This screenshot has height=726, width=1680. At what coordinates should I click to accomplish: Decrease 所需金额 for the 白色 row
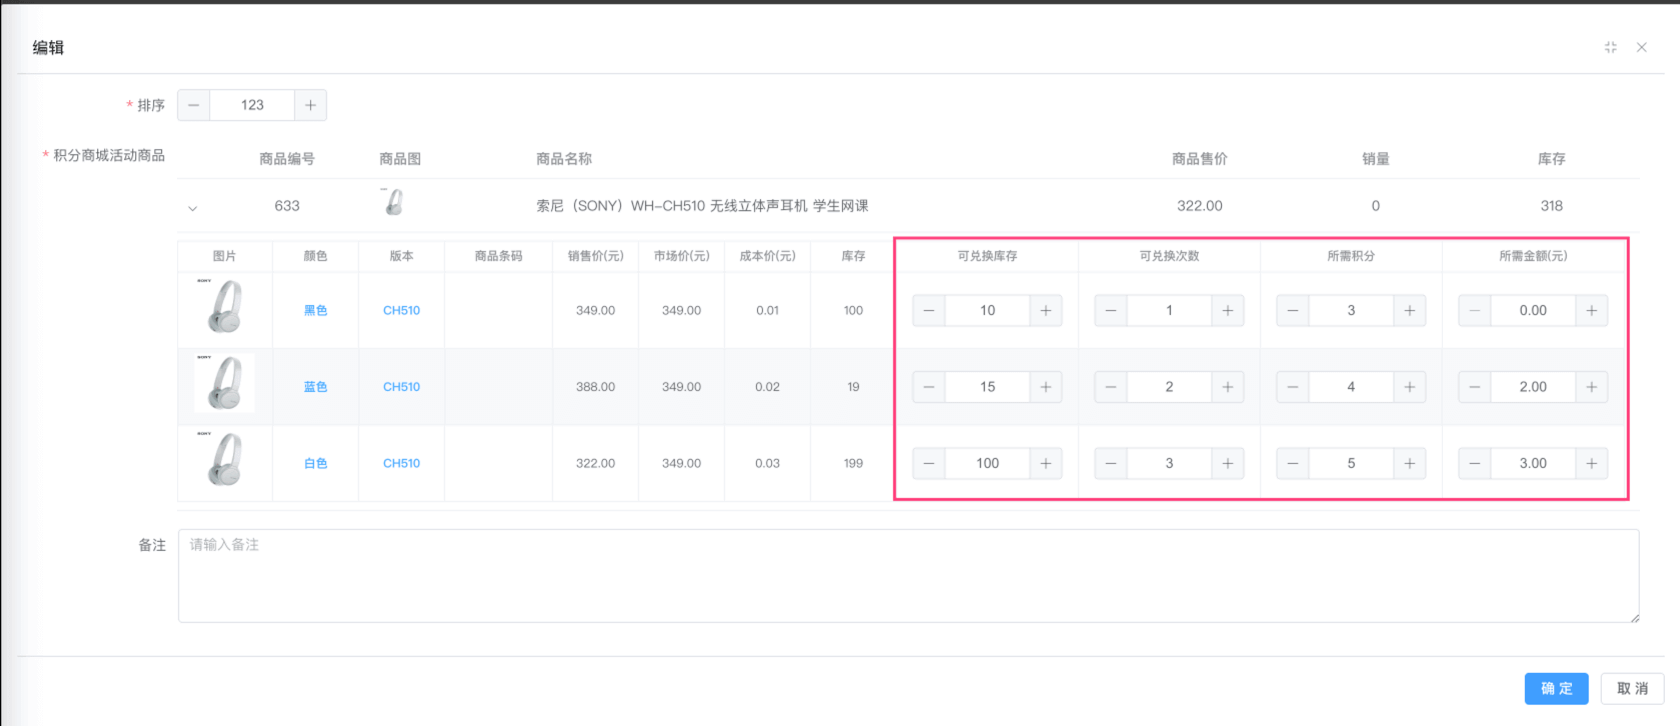[1475, 464]
